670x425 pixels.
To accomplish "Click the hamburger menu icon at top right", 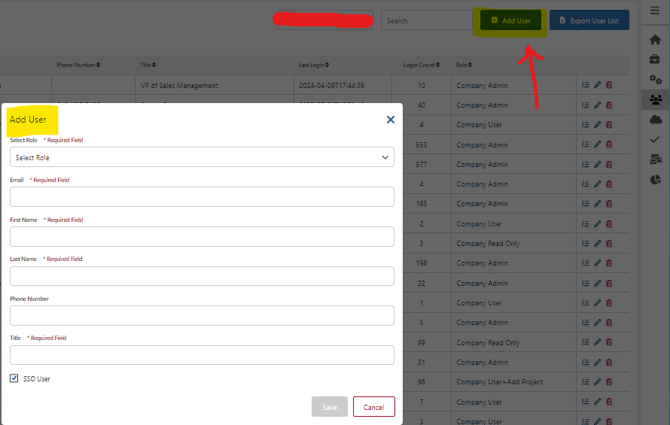I will pyautogui.click(x=655, y=10).
